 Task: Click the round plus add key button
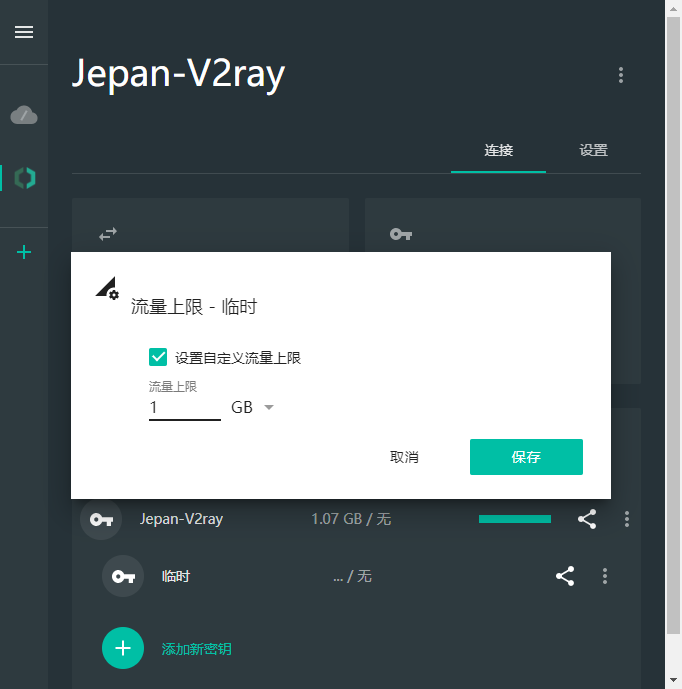click(x=123, y=648)
